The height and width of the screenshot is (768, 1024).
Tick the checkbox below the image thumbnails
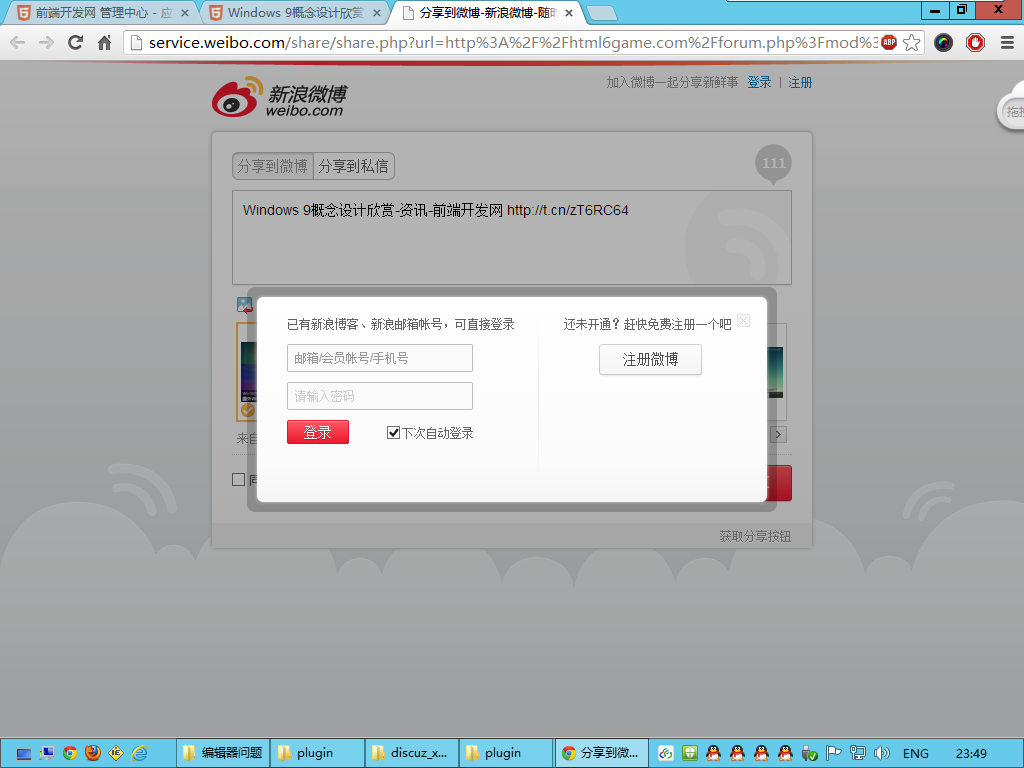coord(238,480)
